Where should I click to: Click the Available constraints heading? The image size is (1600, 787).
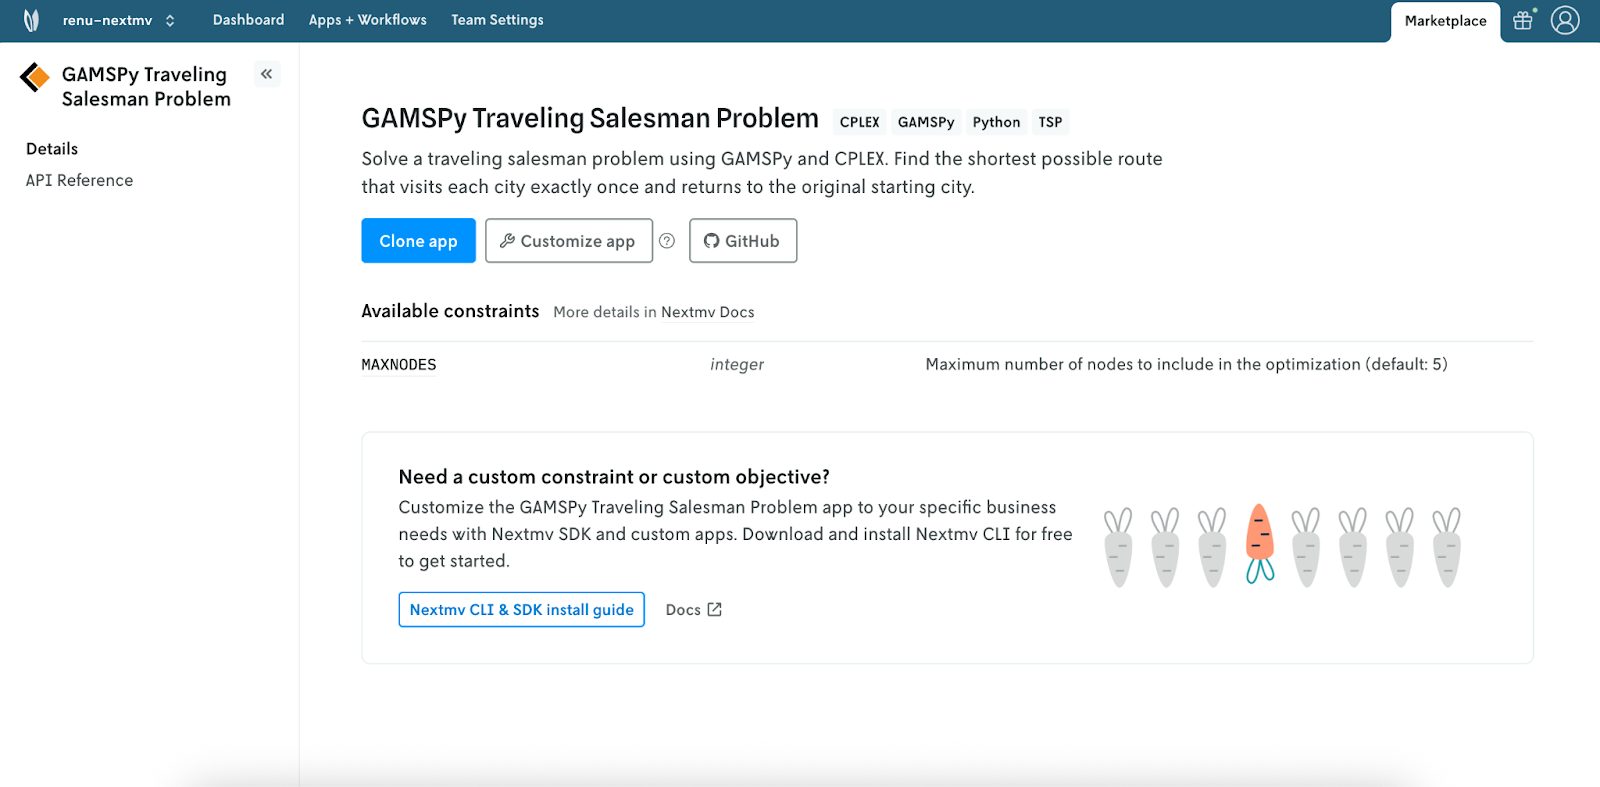(x=450, y=311)
